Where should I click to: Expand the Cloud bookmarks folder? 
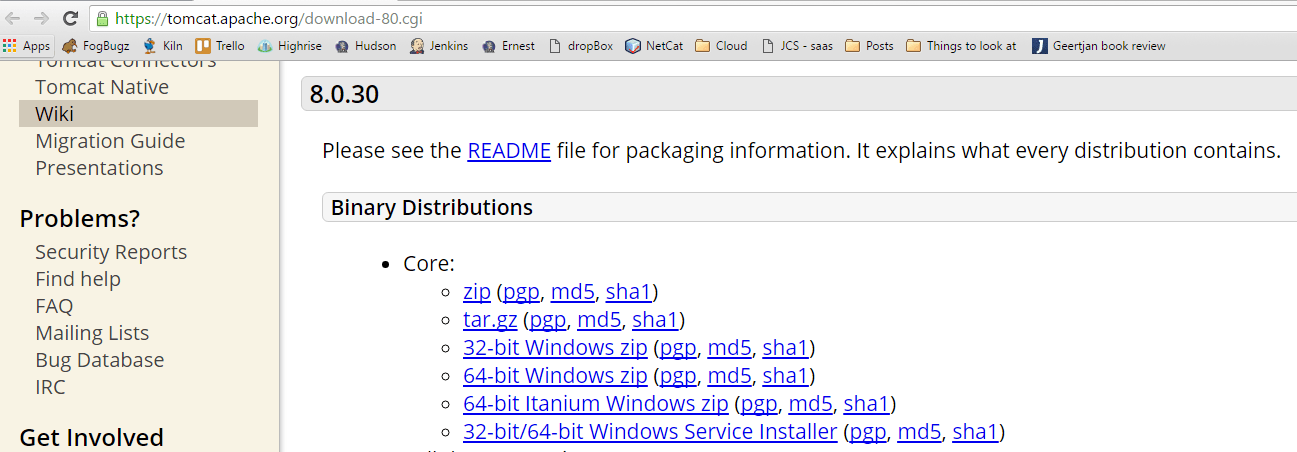721,46
